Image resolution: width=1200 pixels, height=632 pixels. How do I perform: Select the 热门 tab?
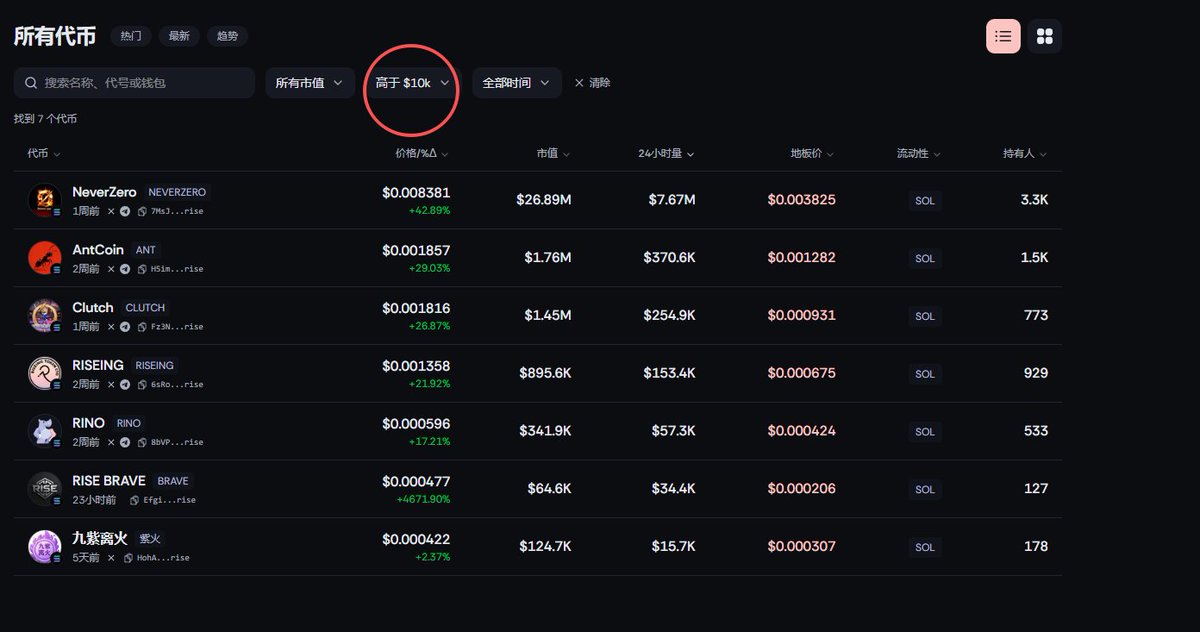click(131, 36)
